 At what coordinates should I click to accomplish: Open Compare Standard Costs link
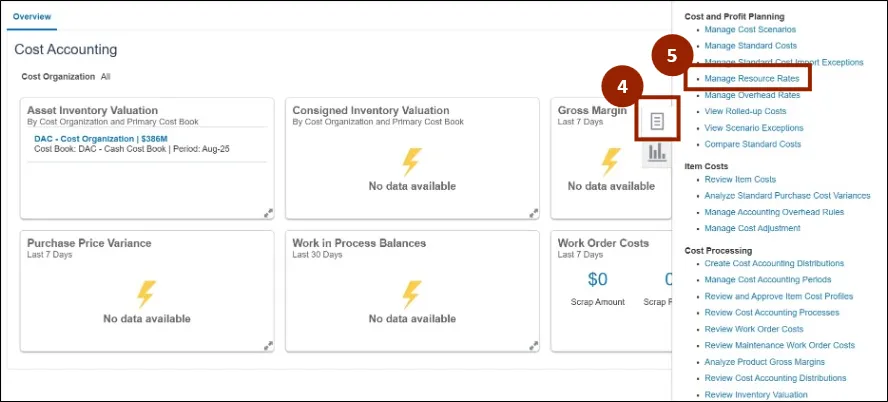click(x=752, y=144)
